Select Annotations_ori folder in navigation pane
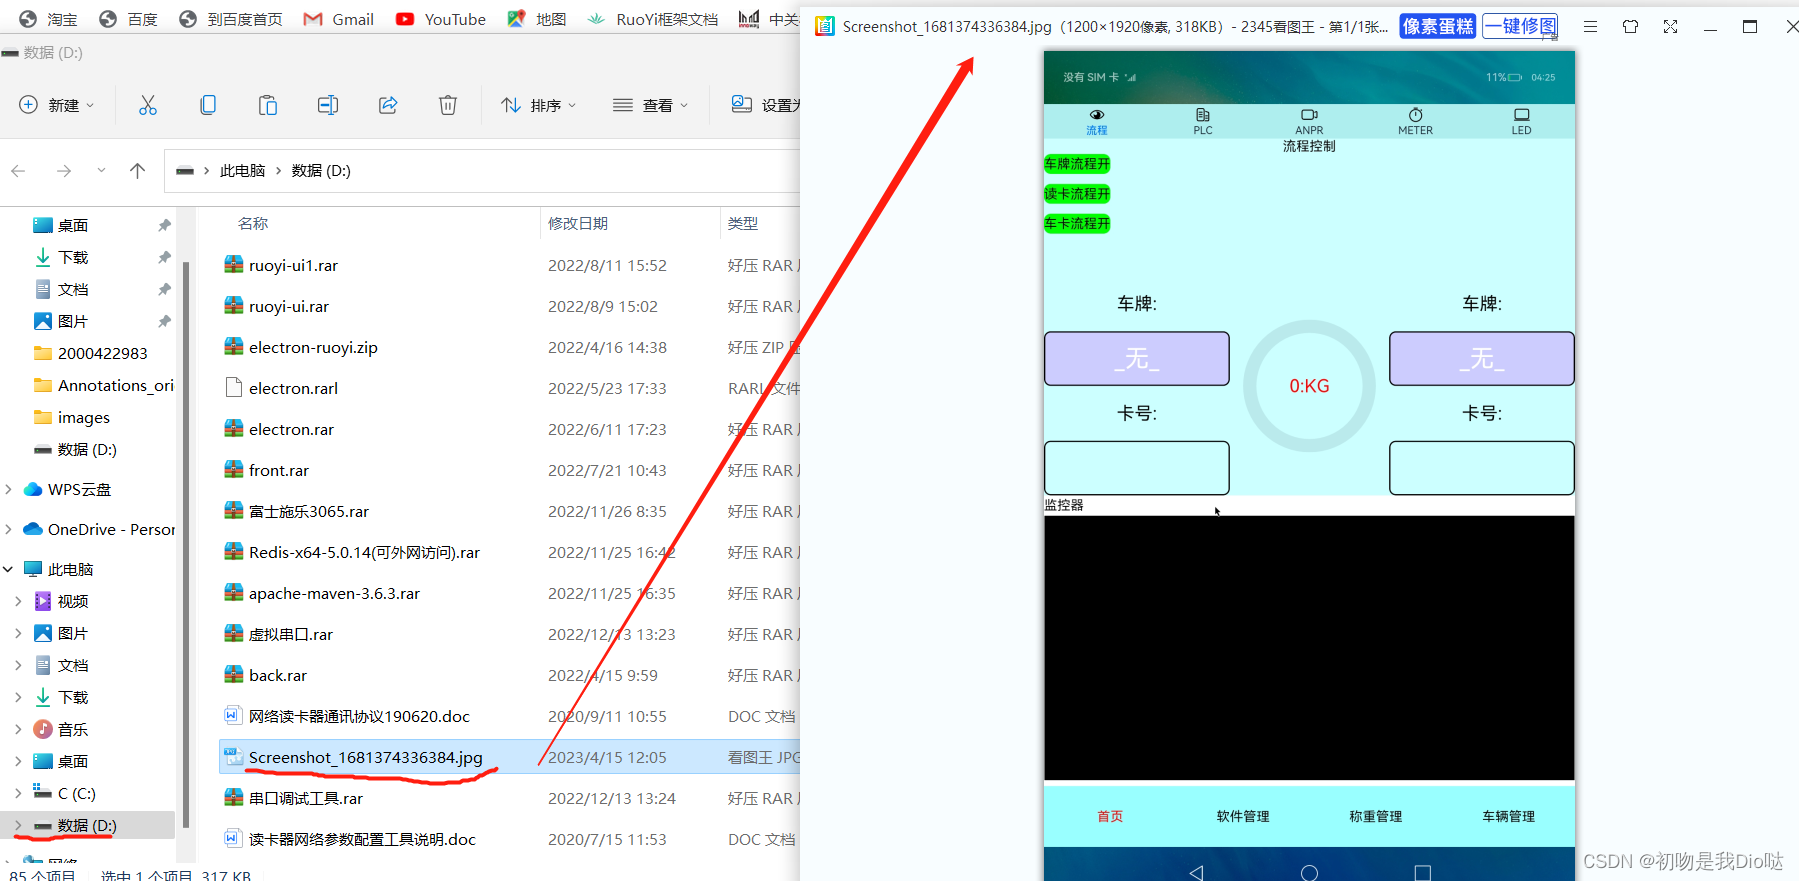Screen dimensions: 1799x881 click(x=103, y=385)
